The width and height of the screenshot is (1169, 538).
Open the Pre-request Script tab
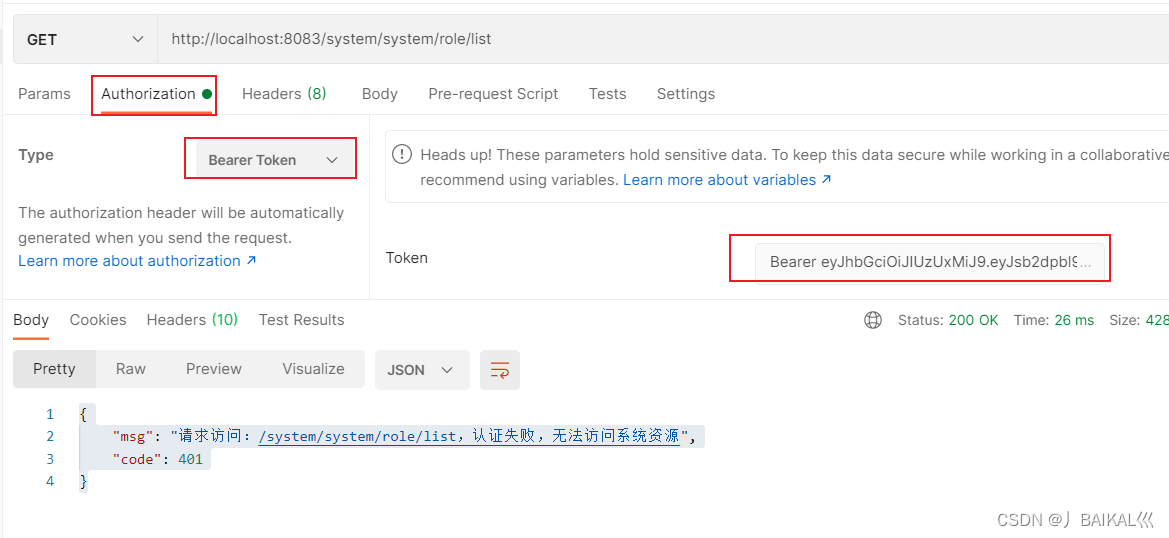(x=493, y=94)
